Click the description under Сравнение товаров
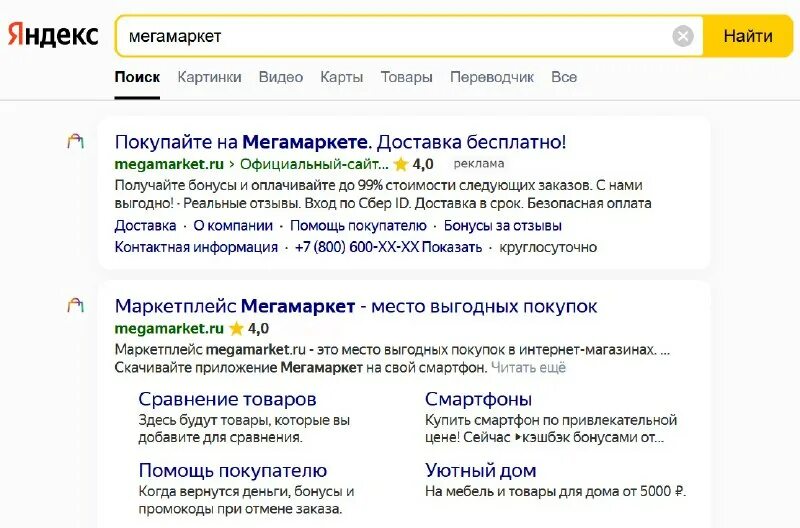Image resolution: width=800 pixels, height=528 pixels. pyautogui.click(x=244, y=429)
